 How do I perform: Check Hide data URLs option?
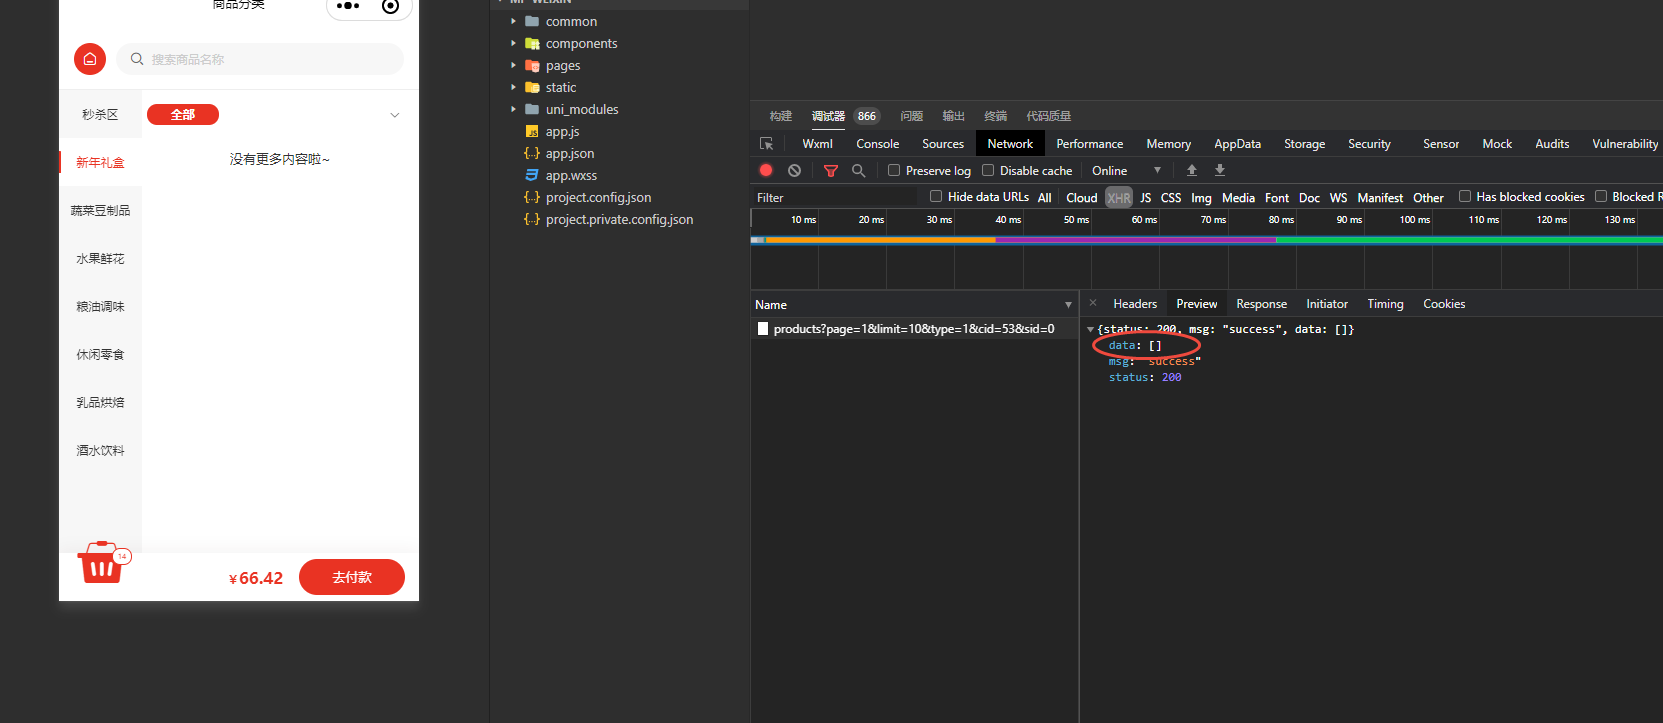click(936, 196)
